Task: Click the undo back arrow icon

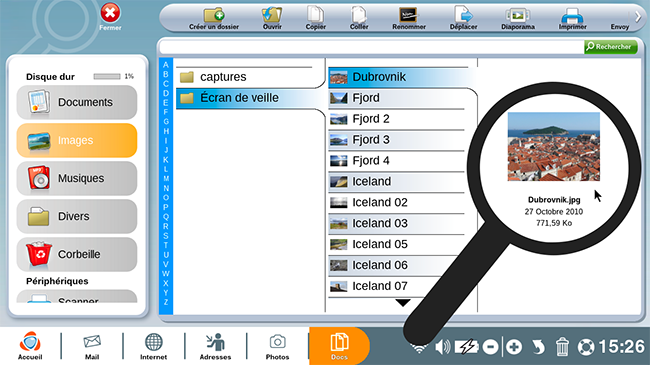Action: click(538, 347)
